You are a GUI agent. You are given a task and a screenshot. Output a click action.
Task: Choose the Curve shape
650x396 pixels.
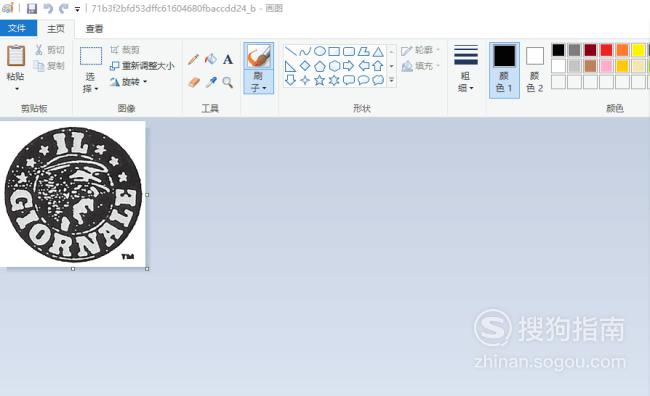[305, 51]
